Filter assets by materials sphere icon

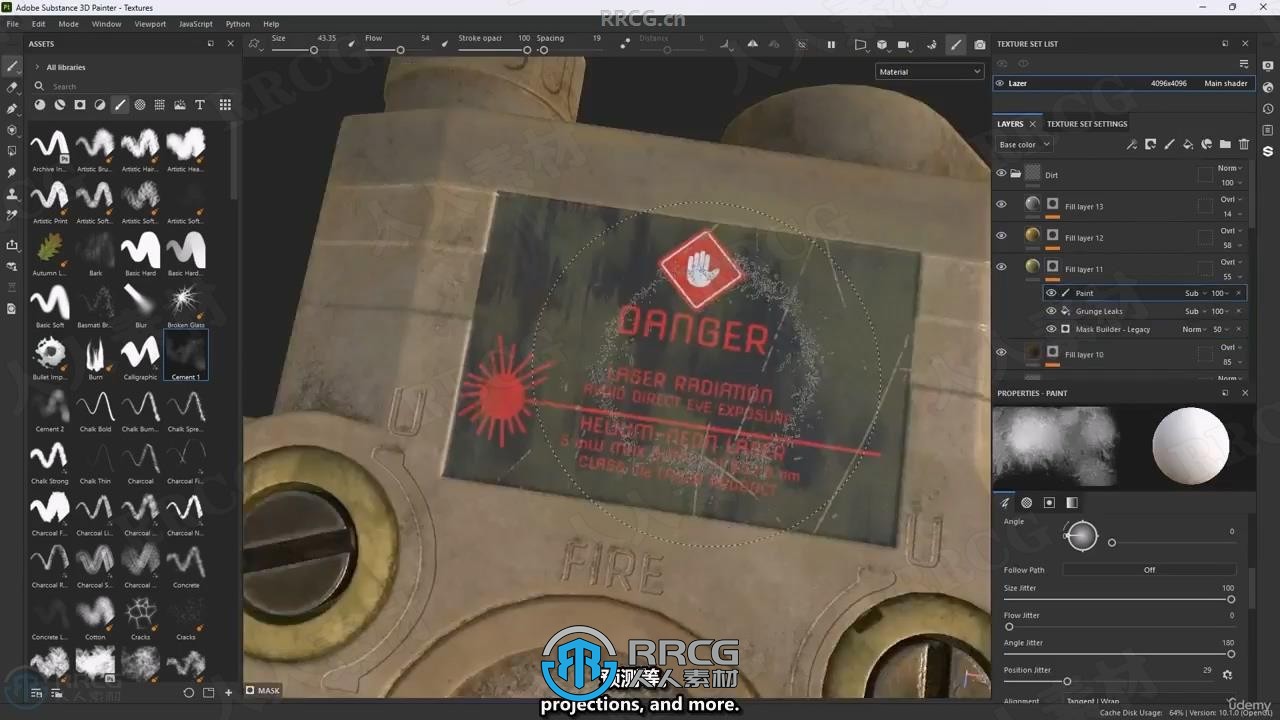click(40, 105)
